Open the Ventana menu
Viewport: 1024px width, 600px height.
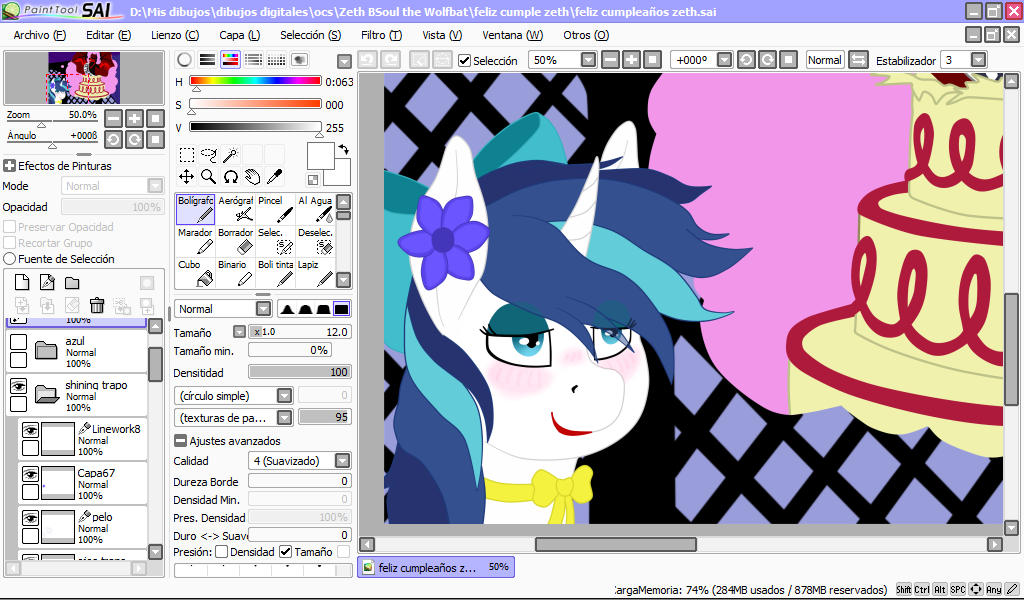pyautogui.click(x=513, y=35)
